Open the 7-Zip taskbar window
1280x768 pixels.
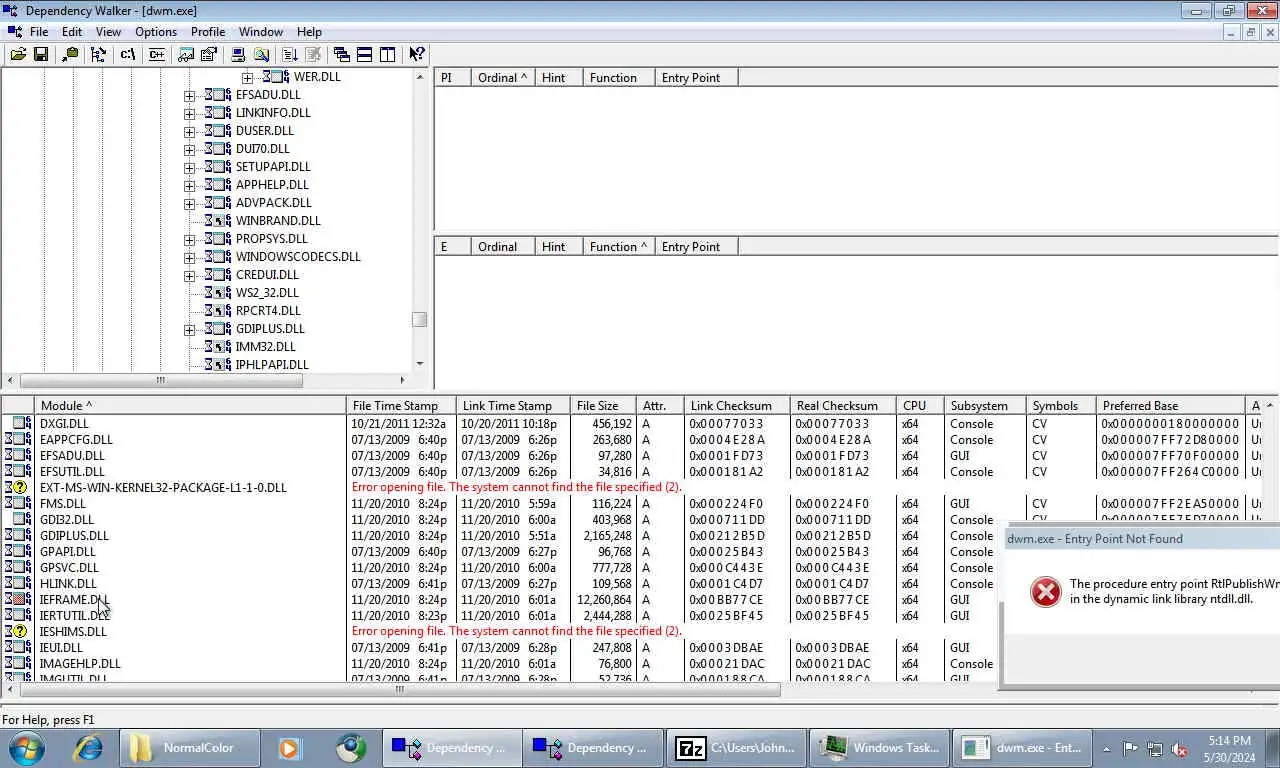(737, 747)
